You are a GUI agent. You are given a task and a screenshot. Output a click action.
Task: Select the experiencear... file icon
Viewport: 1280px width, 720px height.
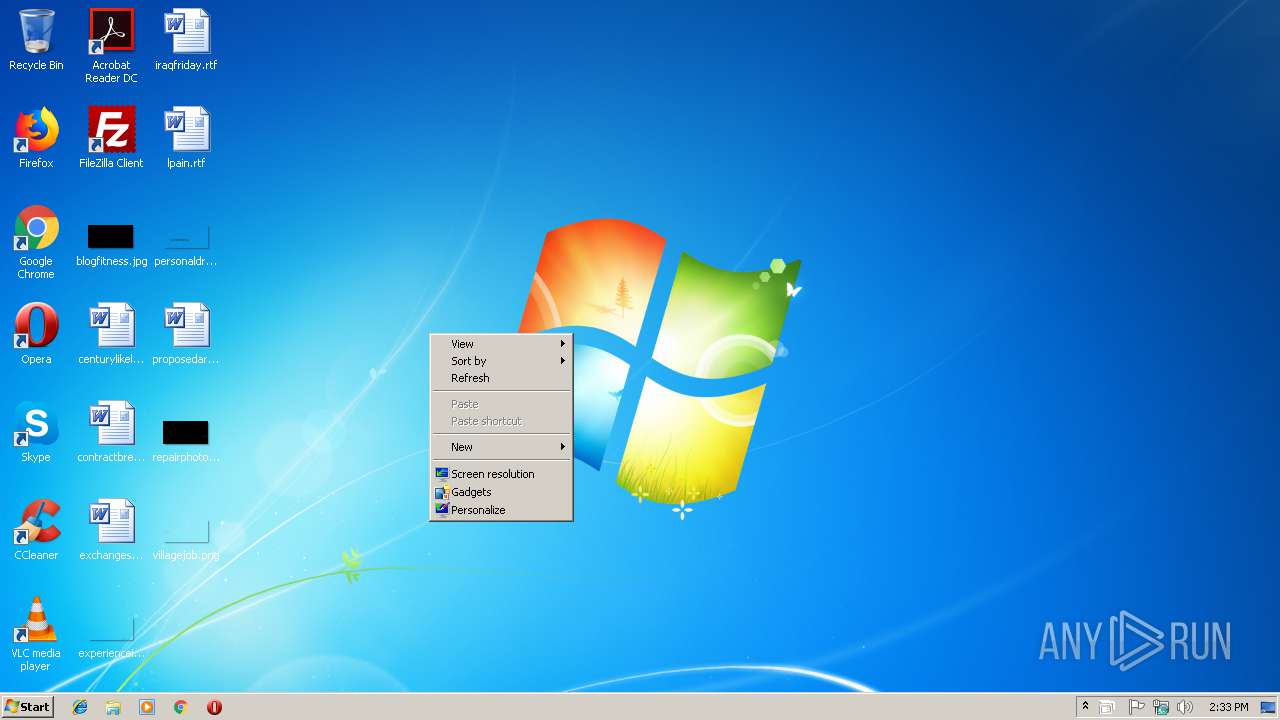111,640
